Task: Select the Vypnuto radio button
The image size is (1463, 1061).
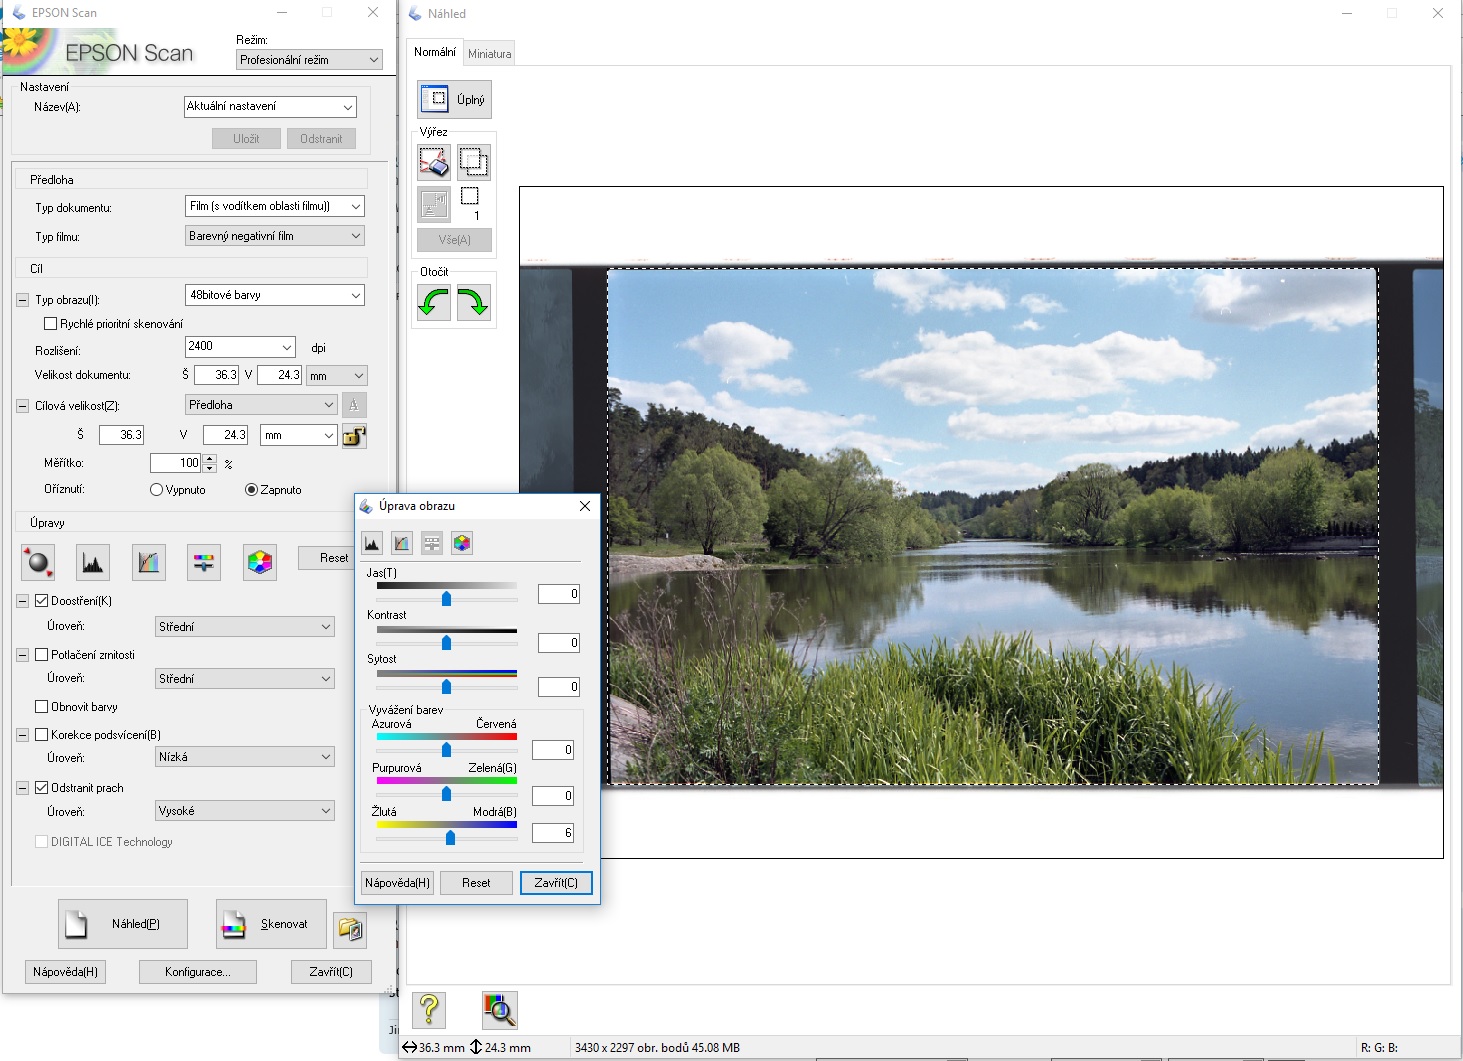Action: pos(156,490)
